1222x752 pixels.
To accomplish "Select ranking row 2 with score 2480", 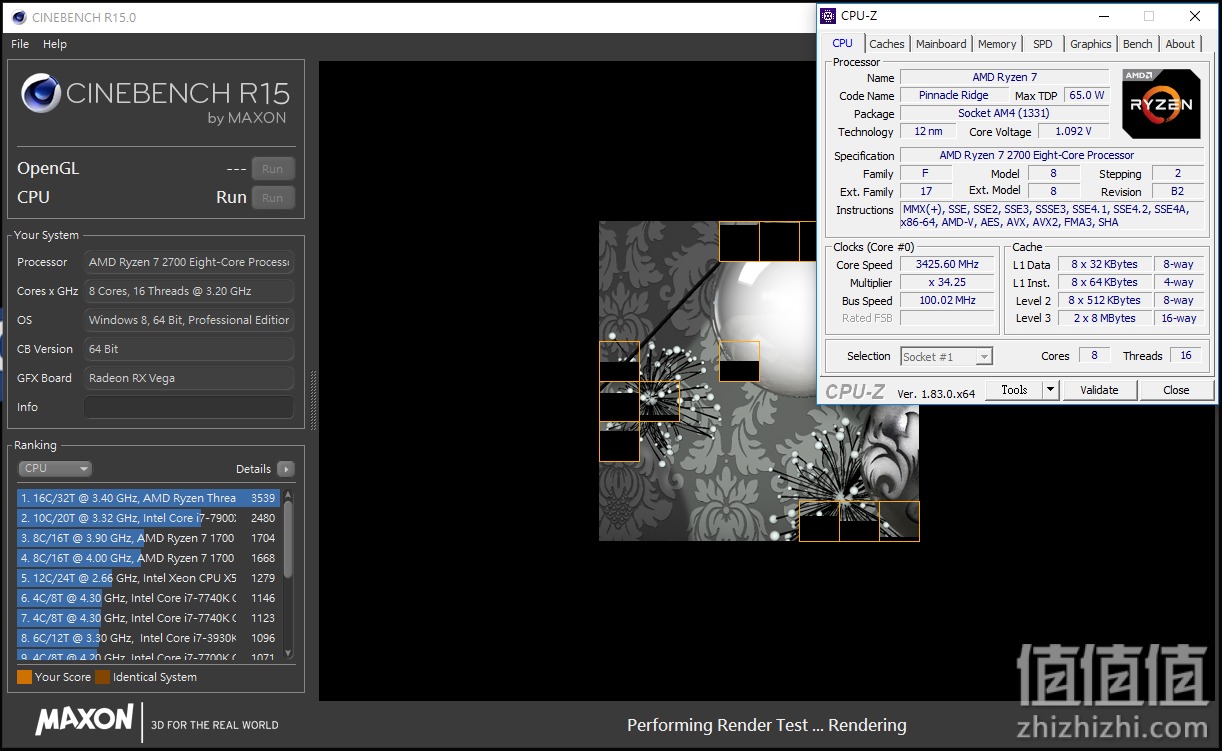I will 149,518.
